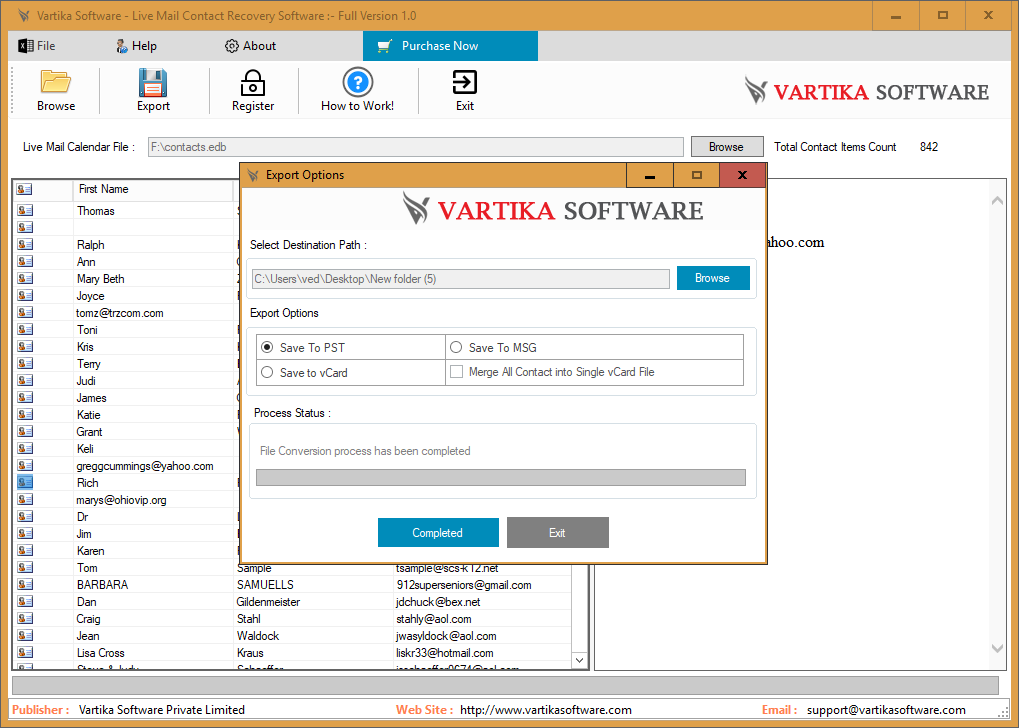Select the contact card icon for Terry
The image size is (1019, 728).
[25, 363]
